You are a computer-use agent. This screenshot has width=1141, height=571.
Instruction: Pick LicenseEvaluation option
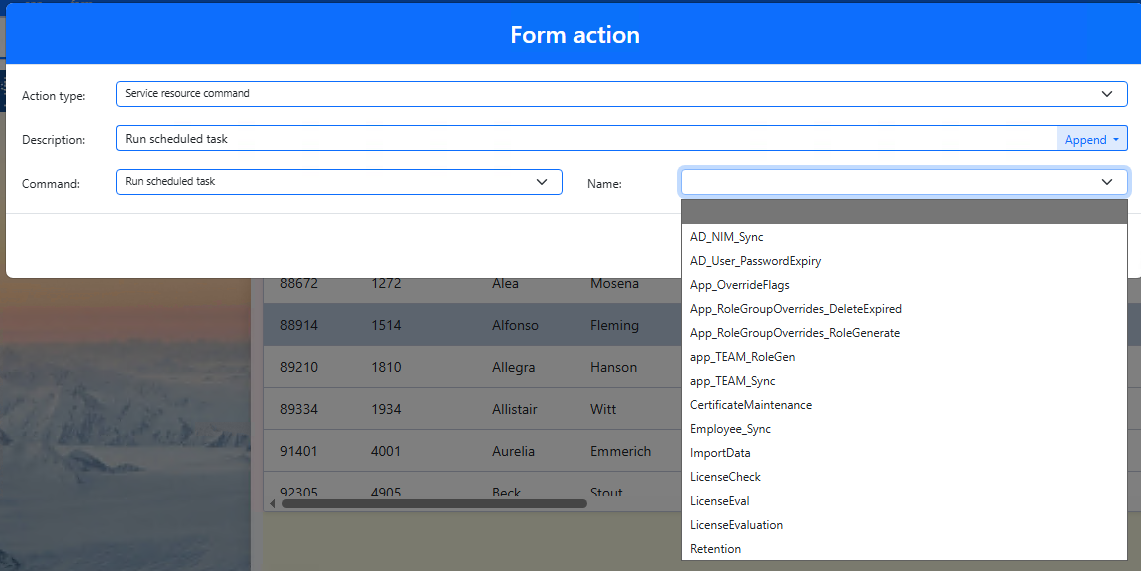(904, 524)
